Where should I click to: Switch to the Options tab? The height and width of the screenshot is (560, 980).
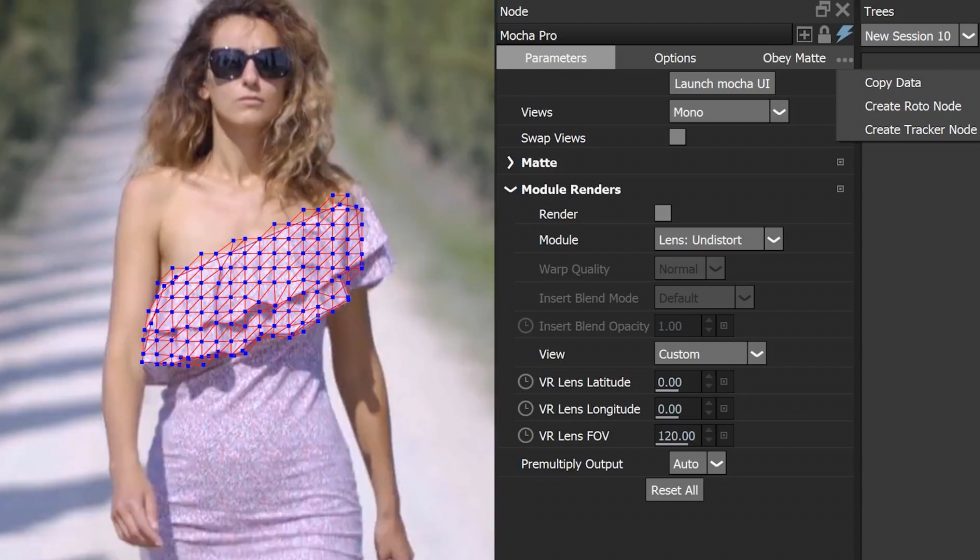tap(675, 58)
